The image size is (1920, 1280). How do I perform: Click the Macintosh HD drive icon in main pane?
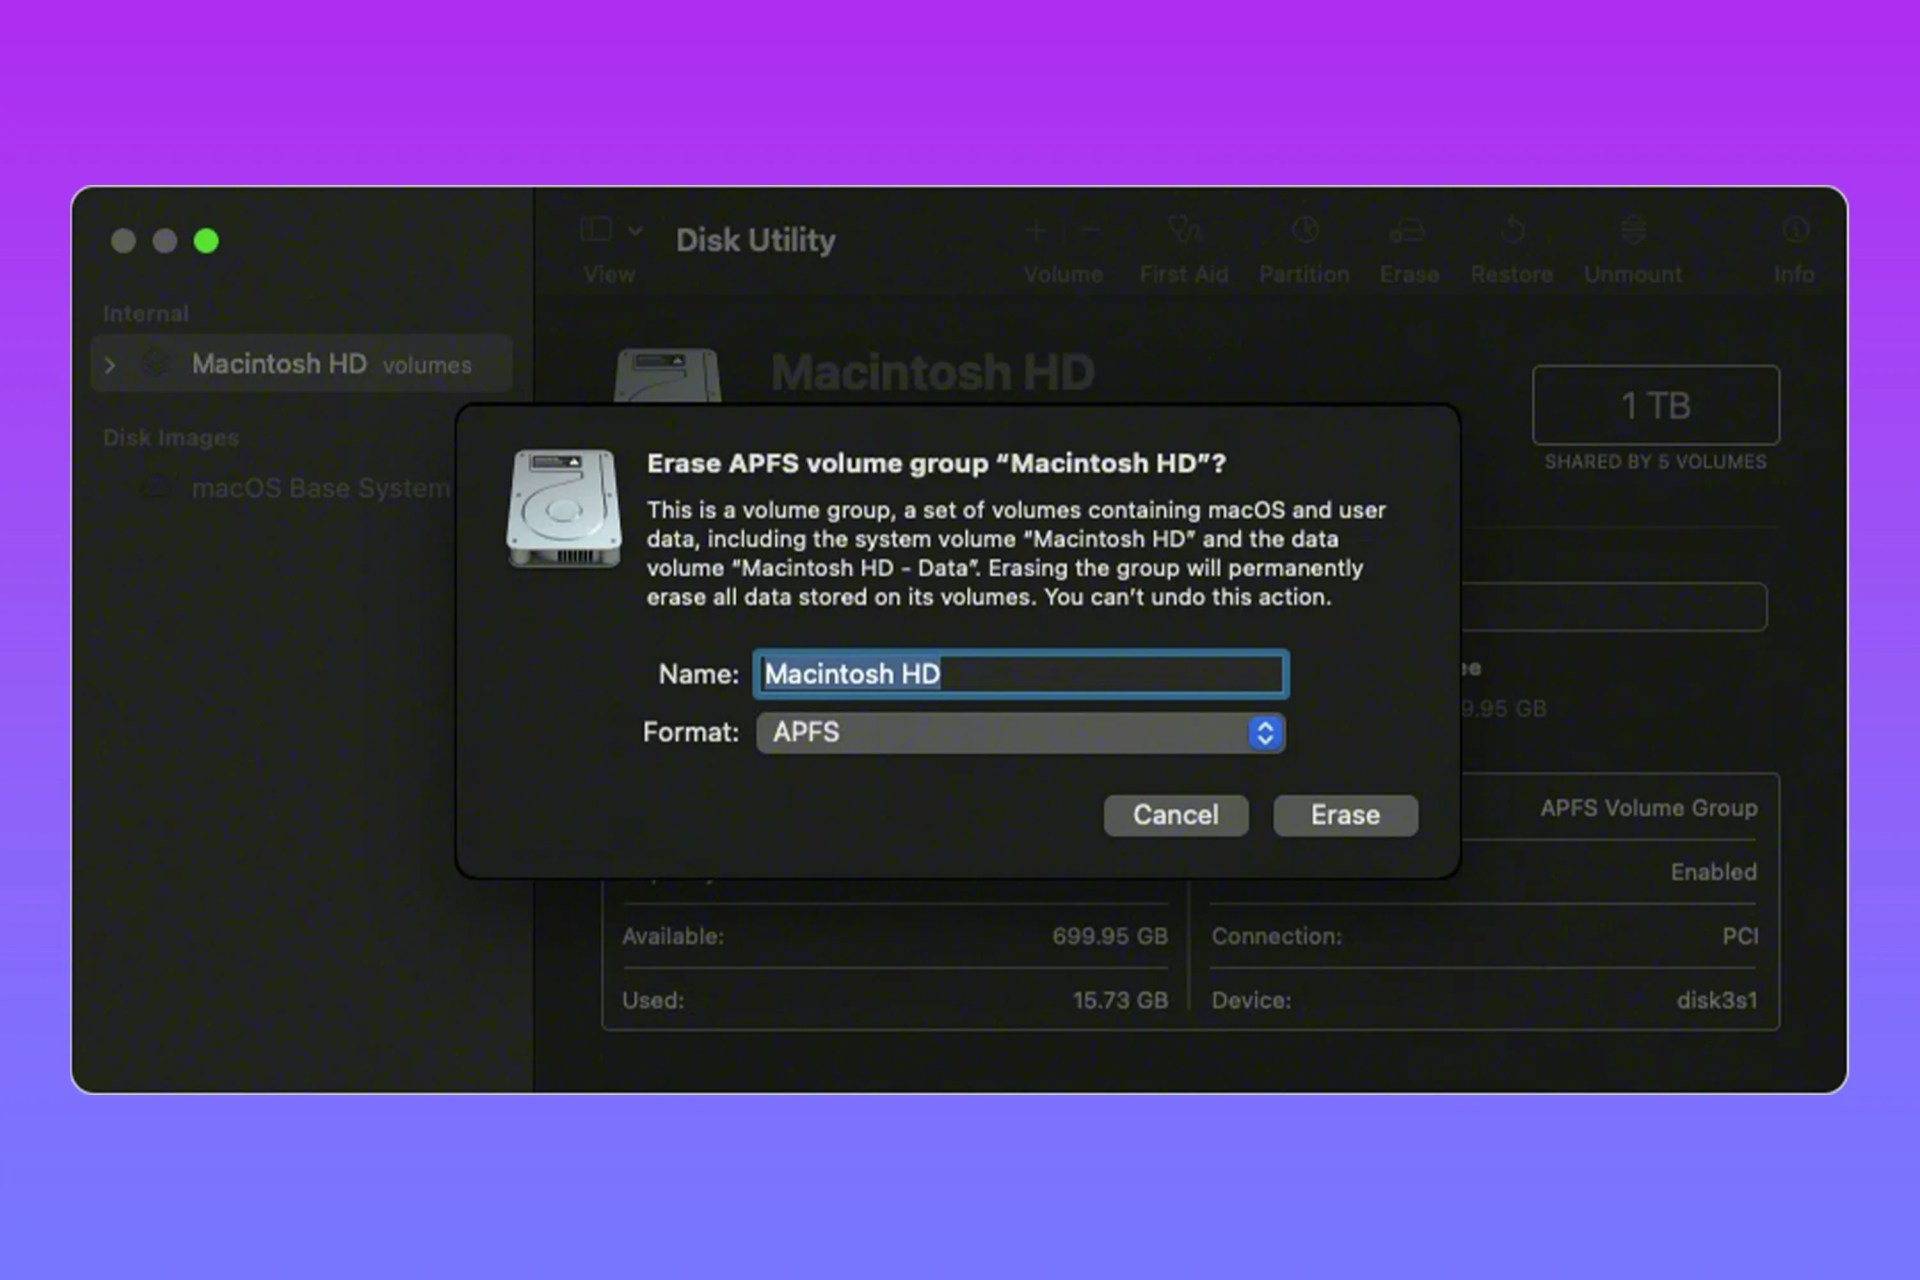point(667,376)
